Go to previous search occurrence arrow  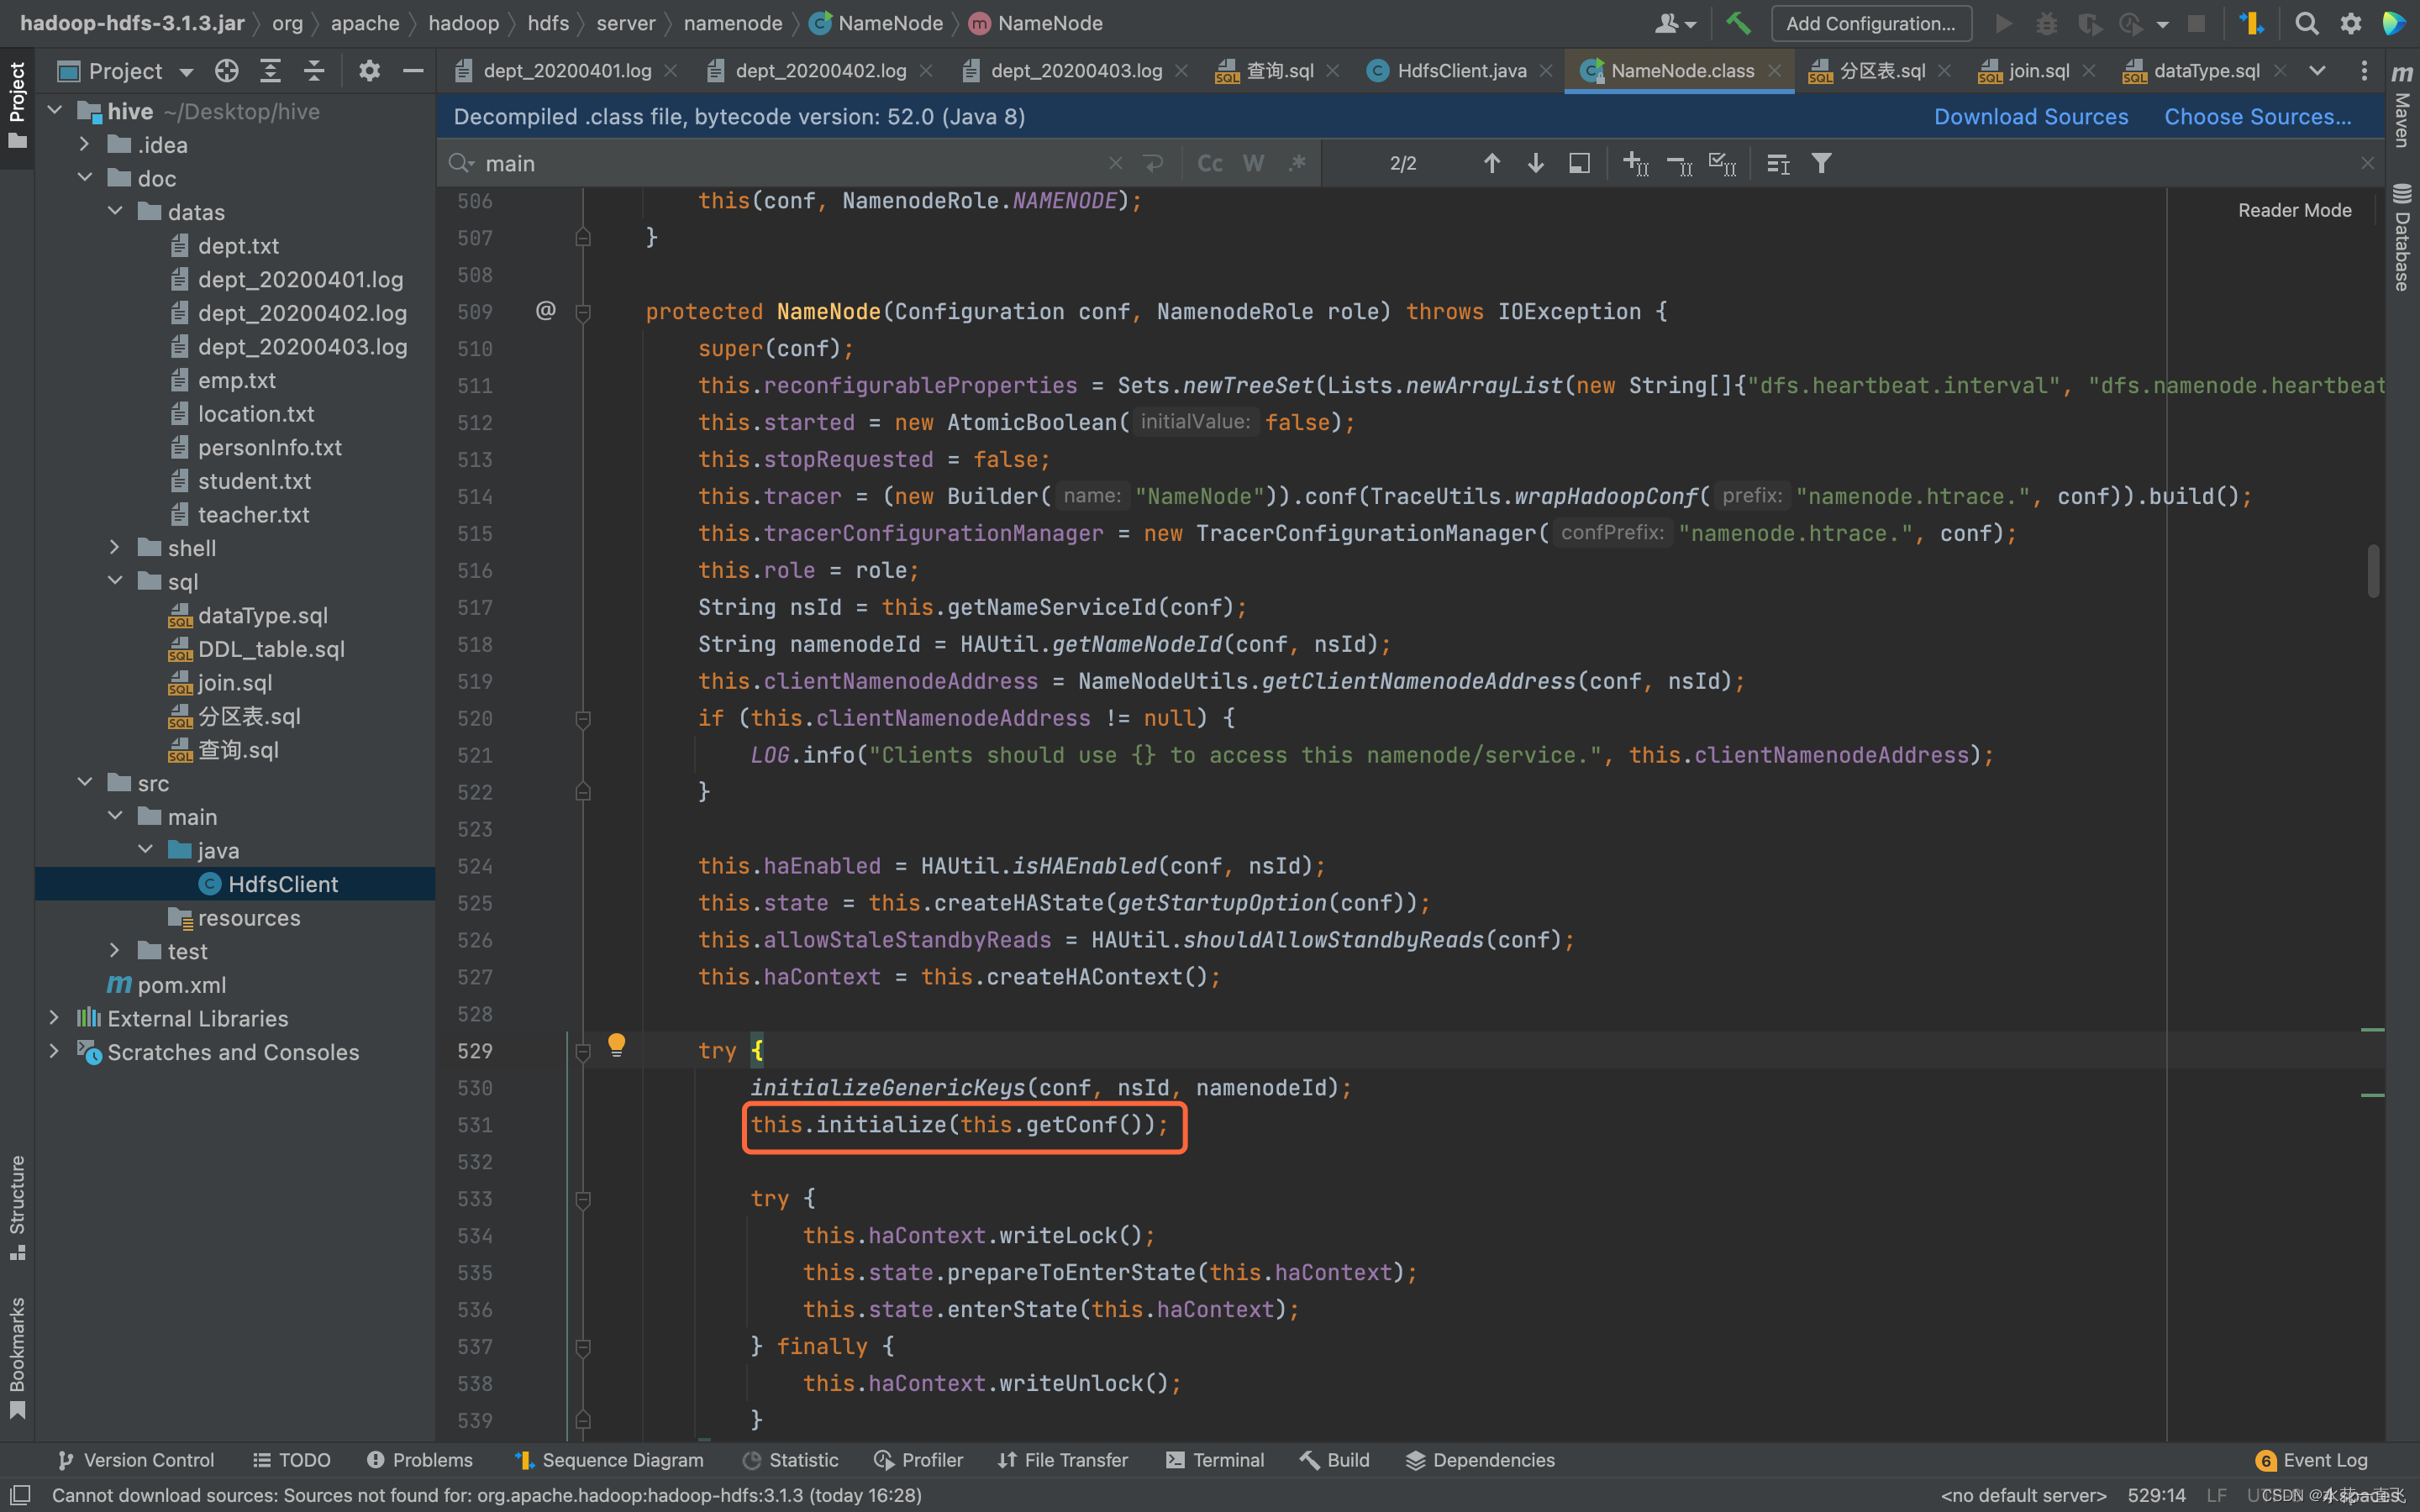tap(1491, 163)
